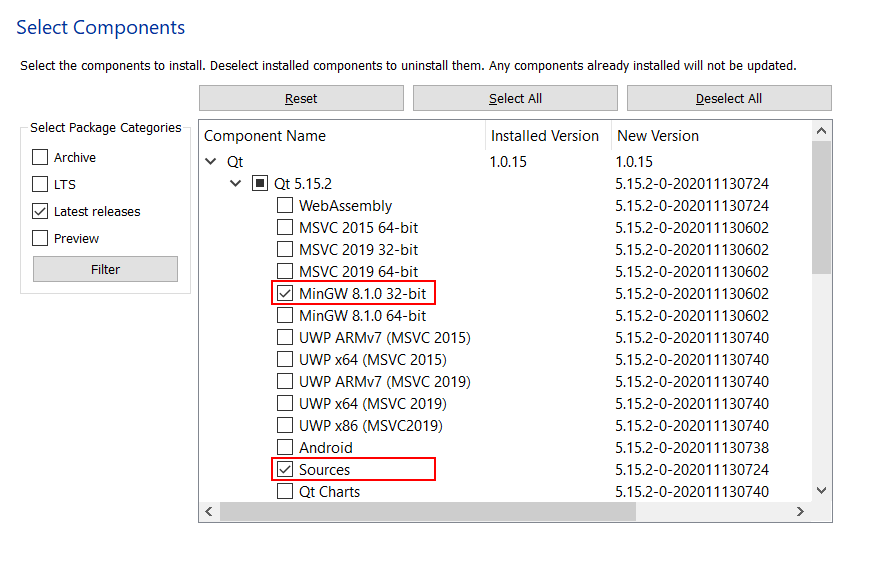Enable the Archive category checkbox
Image resolution: width=891 pixels, height=562 pixels.
40,157
